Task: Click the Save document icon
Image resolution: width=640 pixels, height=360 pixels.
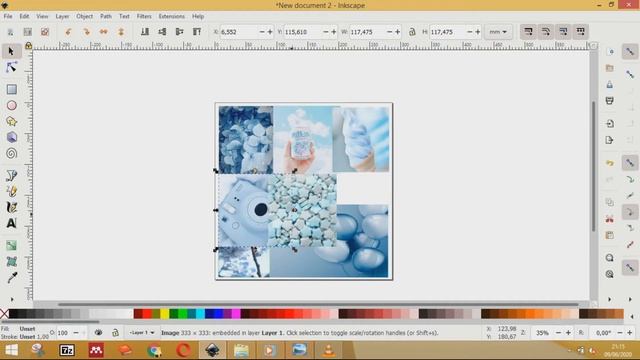Action: (609, 84)
